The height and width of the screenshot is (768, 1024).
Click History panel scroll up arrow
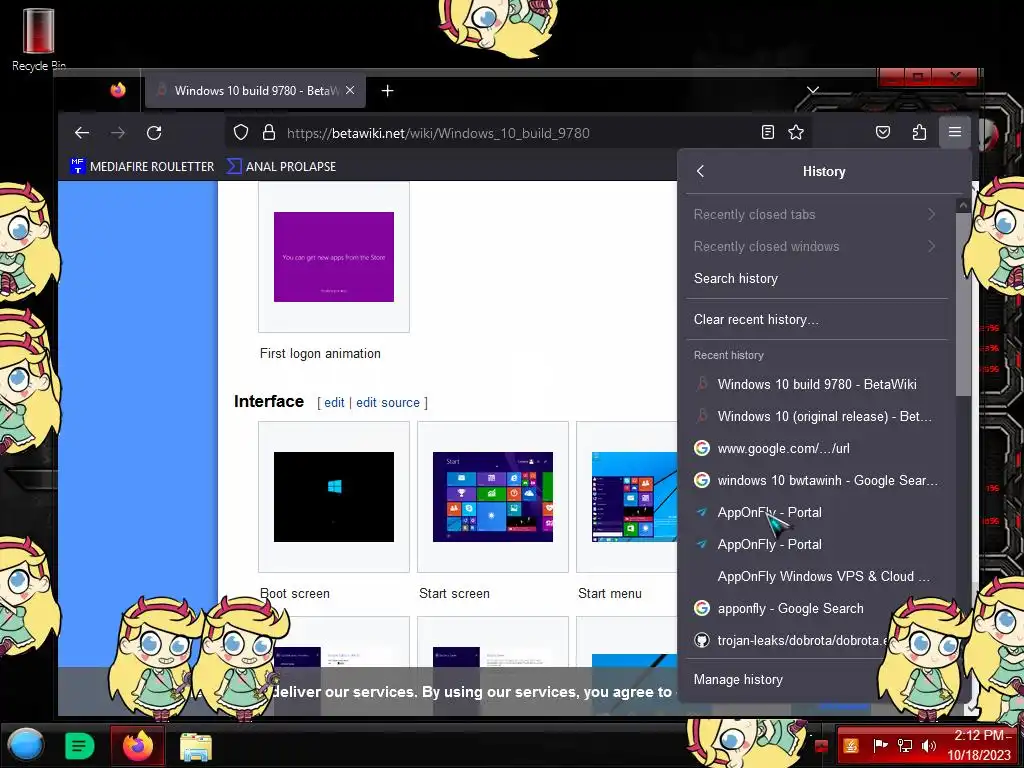tap(963, 205)
